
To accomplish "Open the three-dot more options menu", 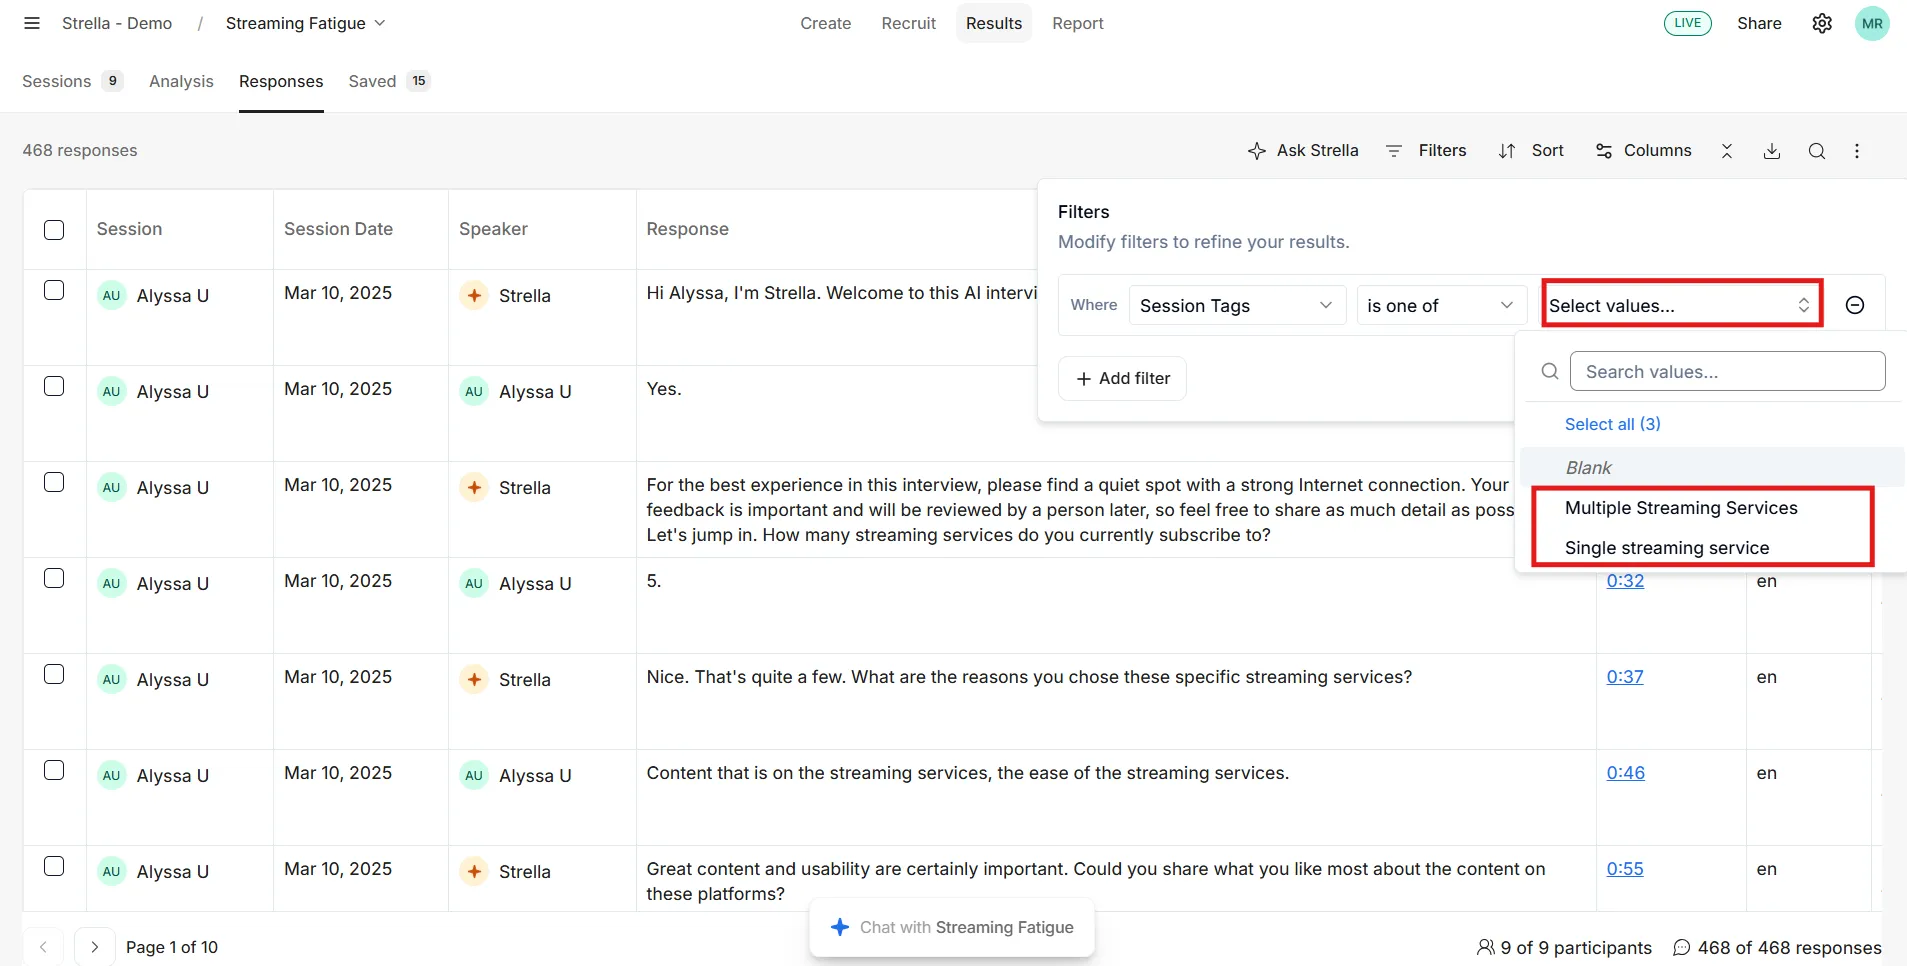I will click(1857, 151).
